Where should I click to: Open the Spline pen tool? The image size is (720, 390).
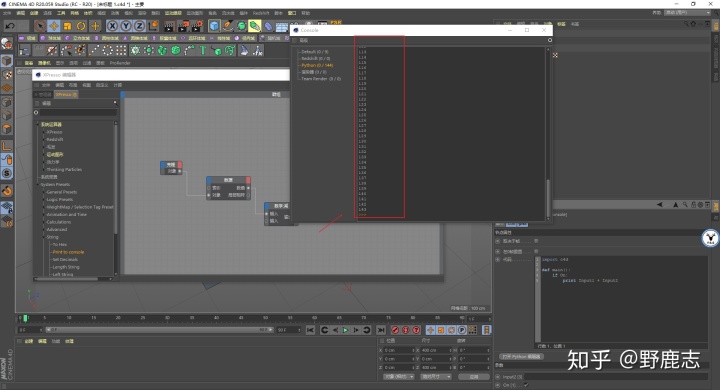pos(228,26)
